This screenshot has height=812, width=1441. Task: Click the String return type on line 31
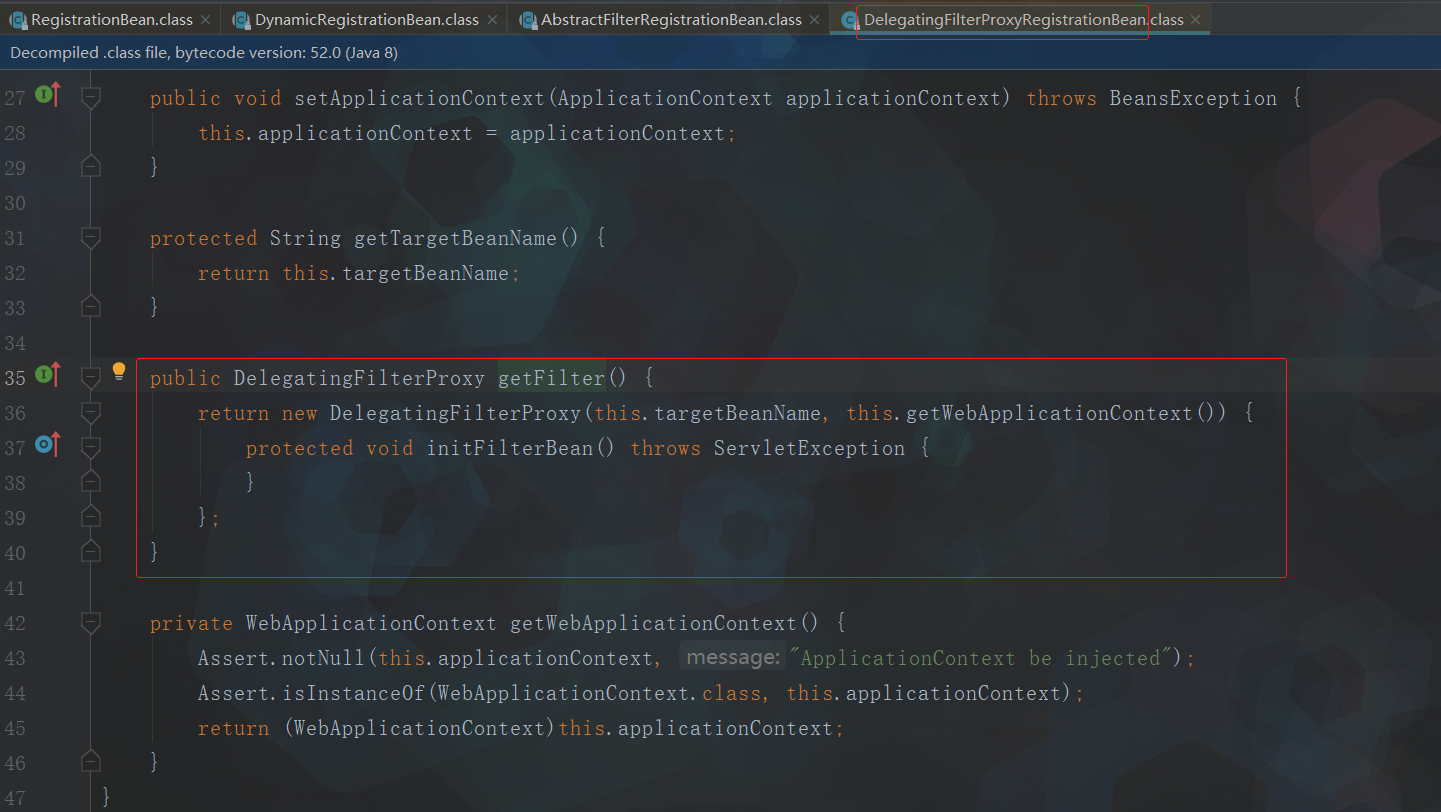point(306,238)
